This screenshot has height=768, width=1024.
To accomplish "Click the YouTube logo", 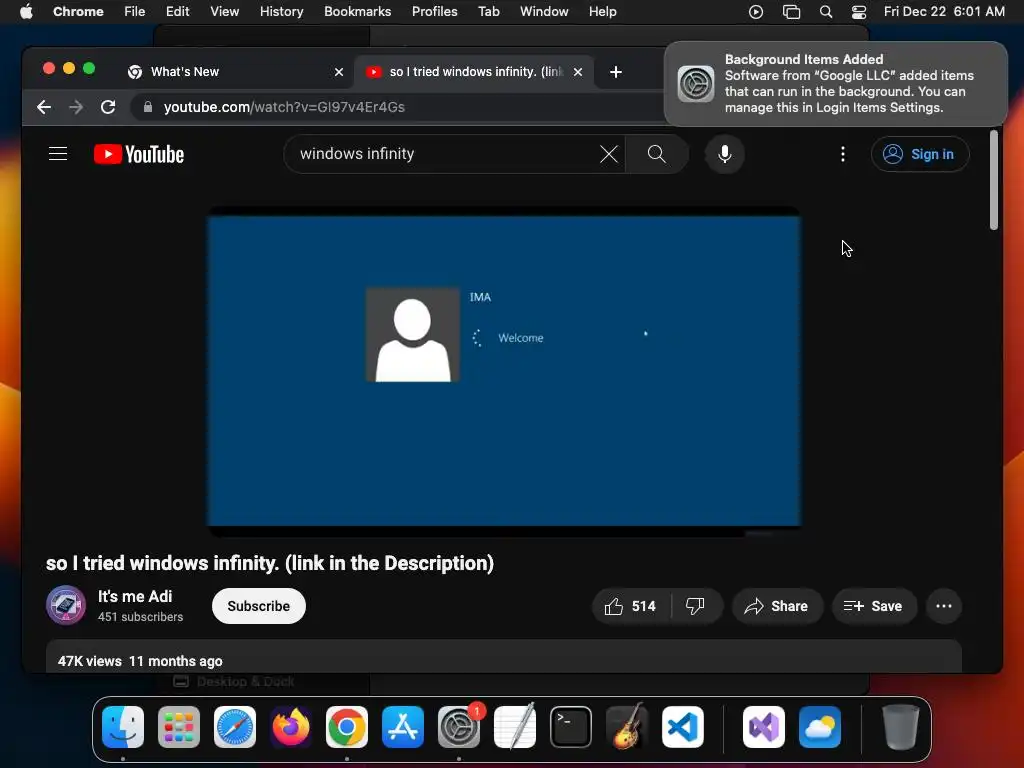I will tap(139, 154).
